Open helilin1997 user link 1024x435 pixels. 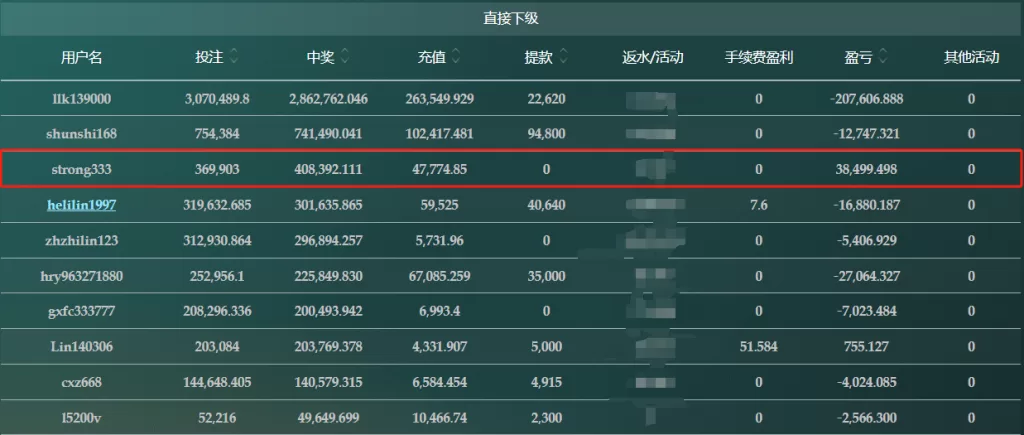[x=82, y=205]
